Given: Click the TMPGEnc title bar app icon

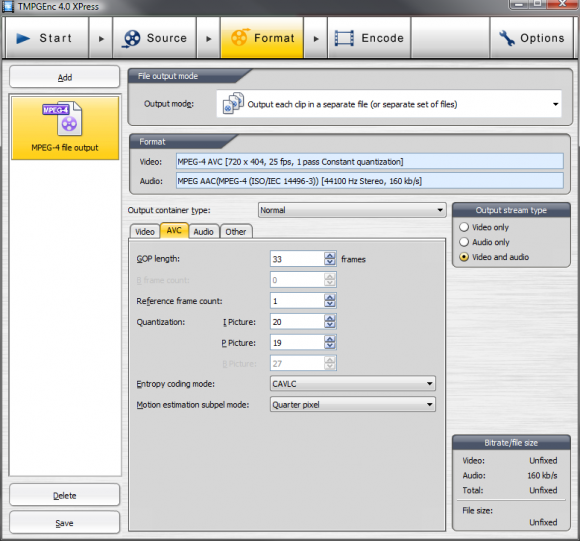Looking at the screenshot, I should coord(8,6).
